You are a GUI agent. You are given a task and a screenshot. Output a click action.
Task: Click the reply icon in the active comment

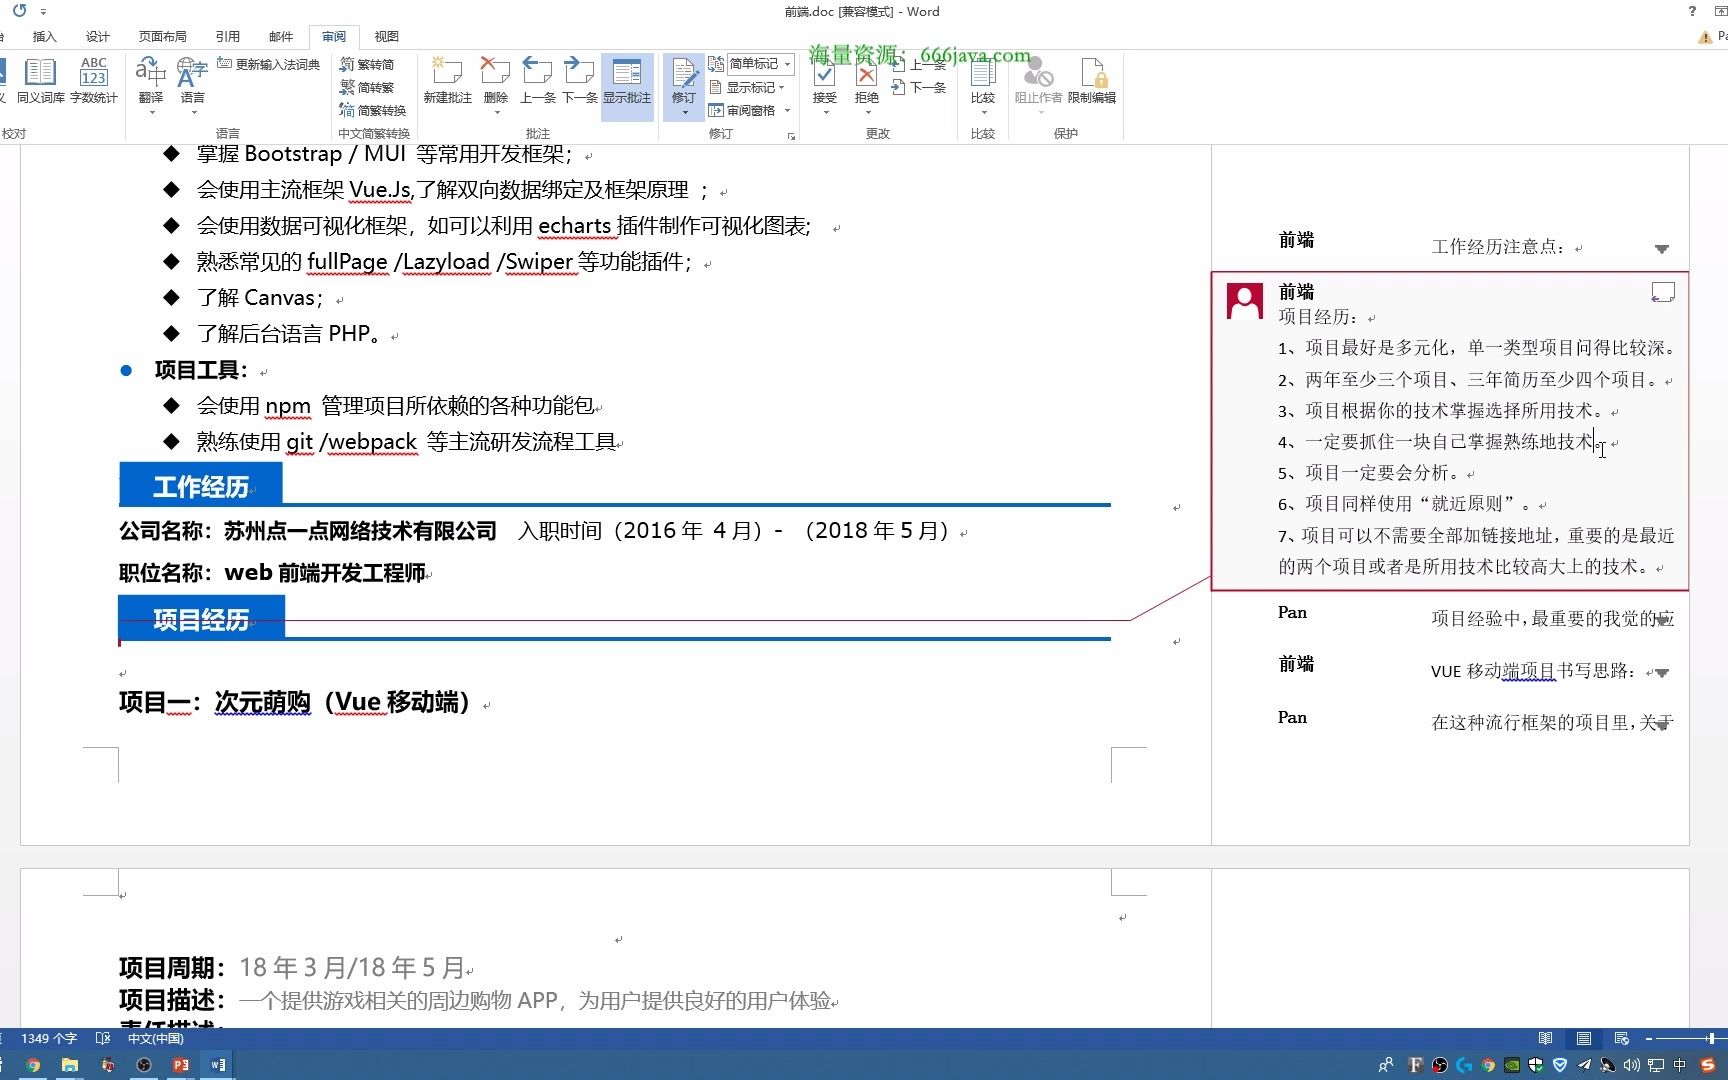[1662, 292]
